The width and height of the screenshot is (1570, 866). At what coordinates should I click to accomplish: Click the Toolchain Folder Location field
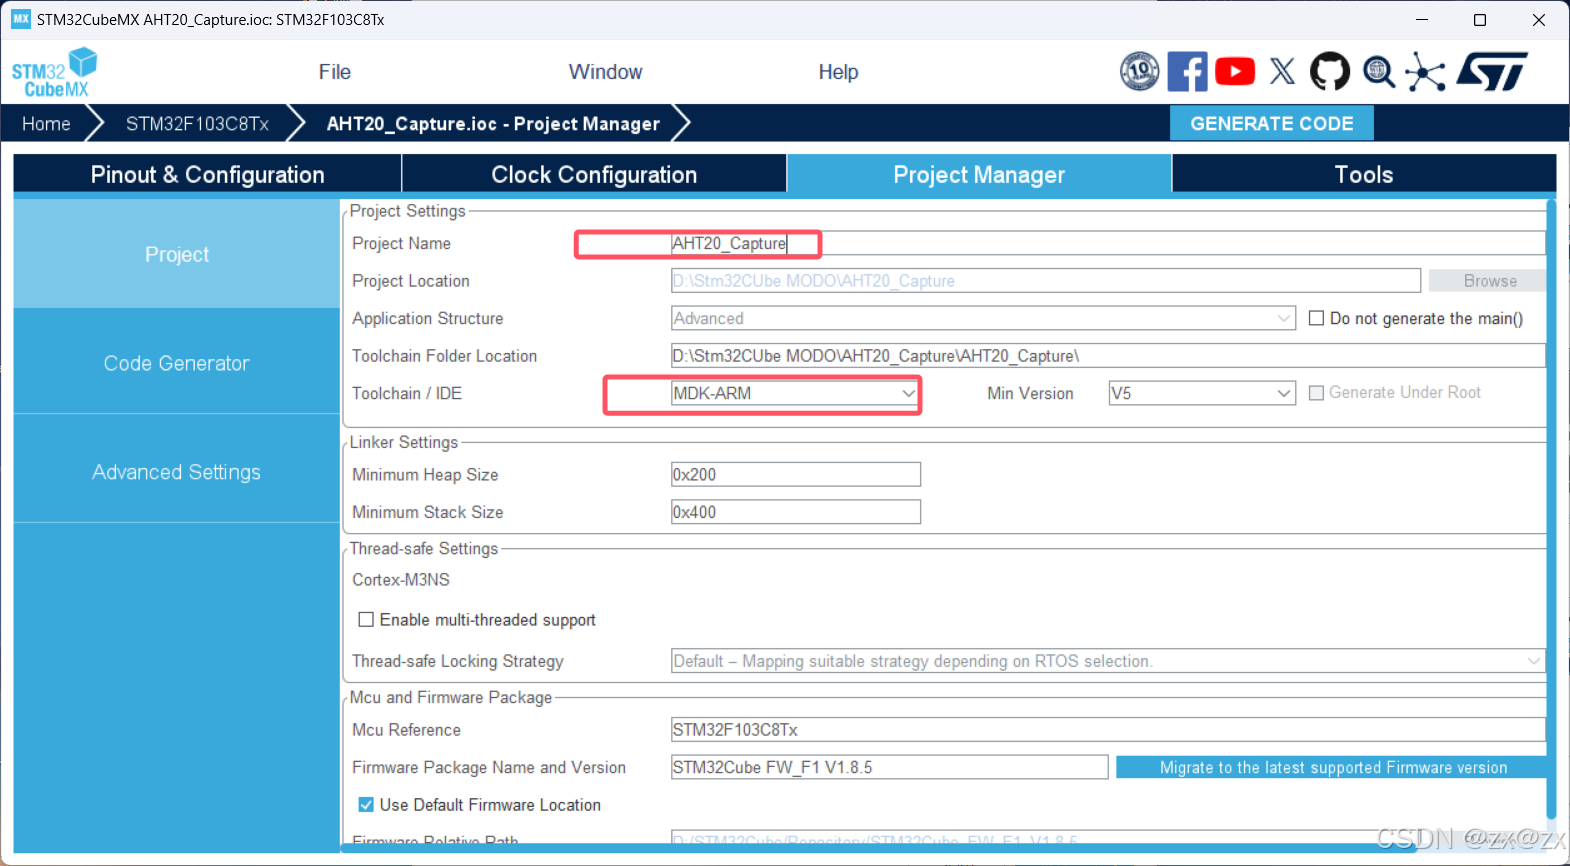click(1108, 356)
